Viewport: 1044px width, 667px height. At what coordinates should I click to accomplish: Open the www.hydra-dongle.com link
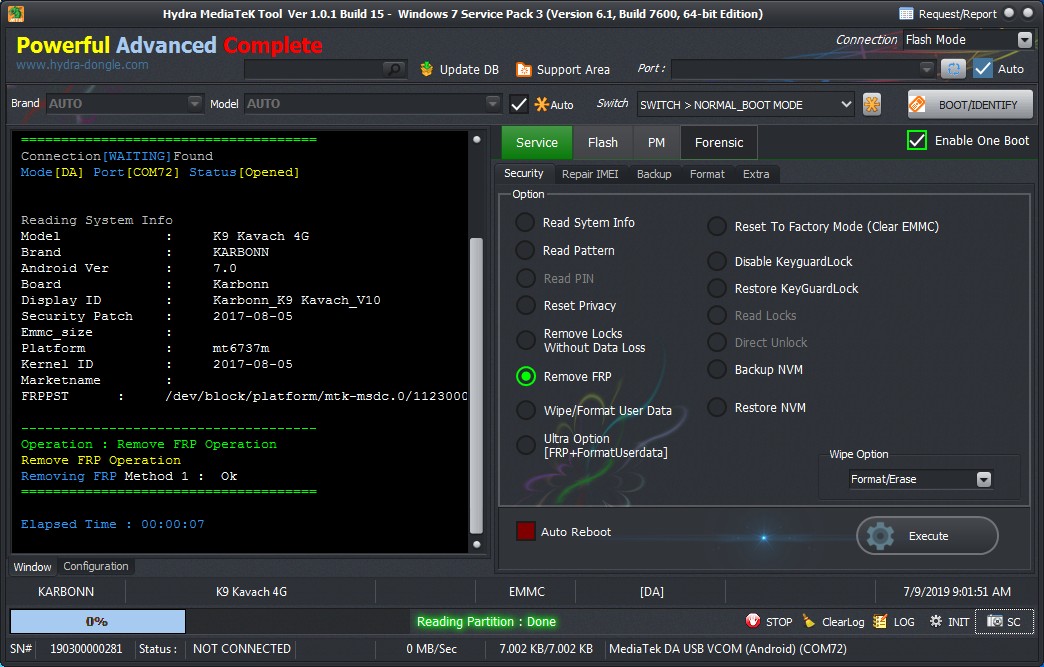pos(82,65)
